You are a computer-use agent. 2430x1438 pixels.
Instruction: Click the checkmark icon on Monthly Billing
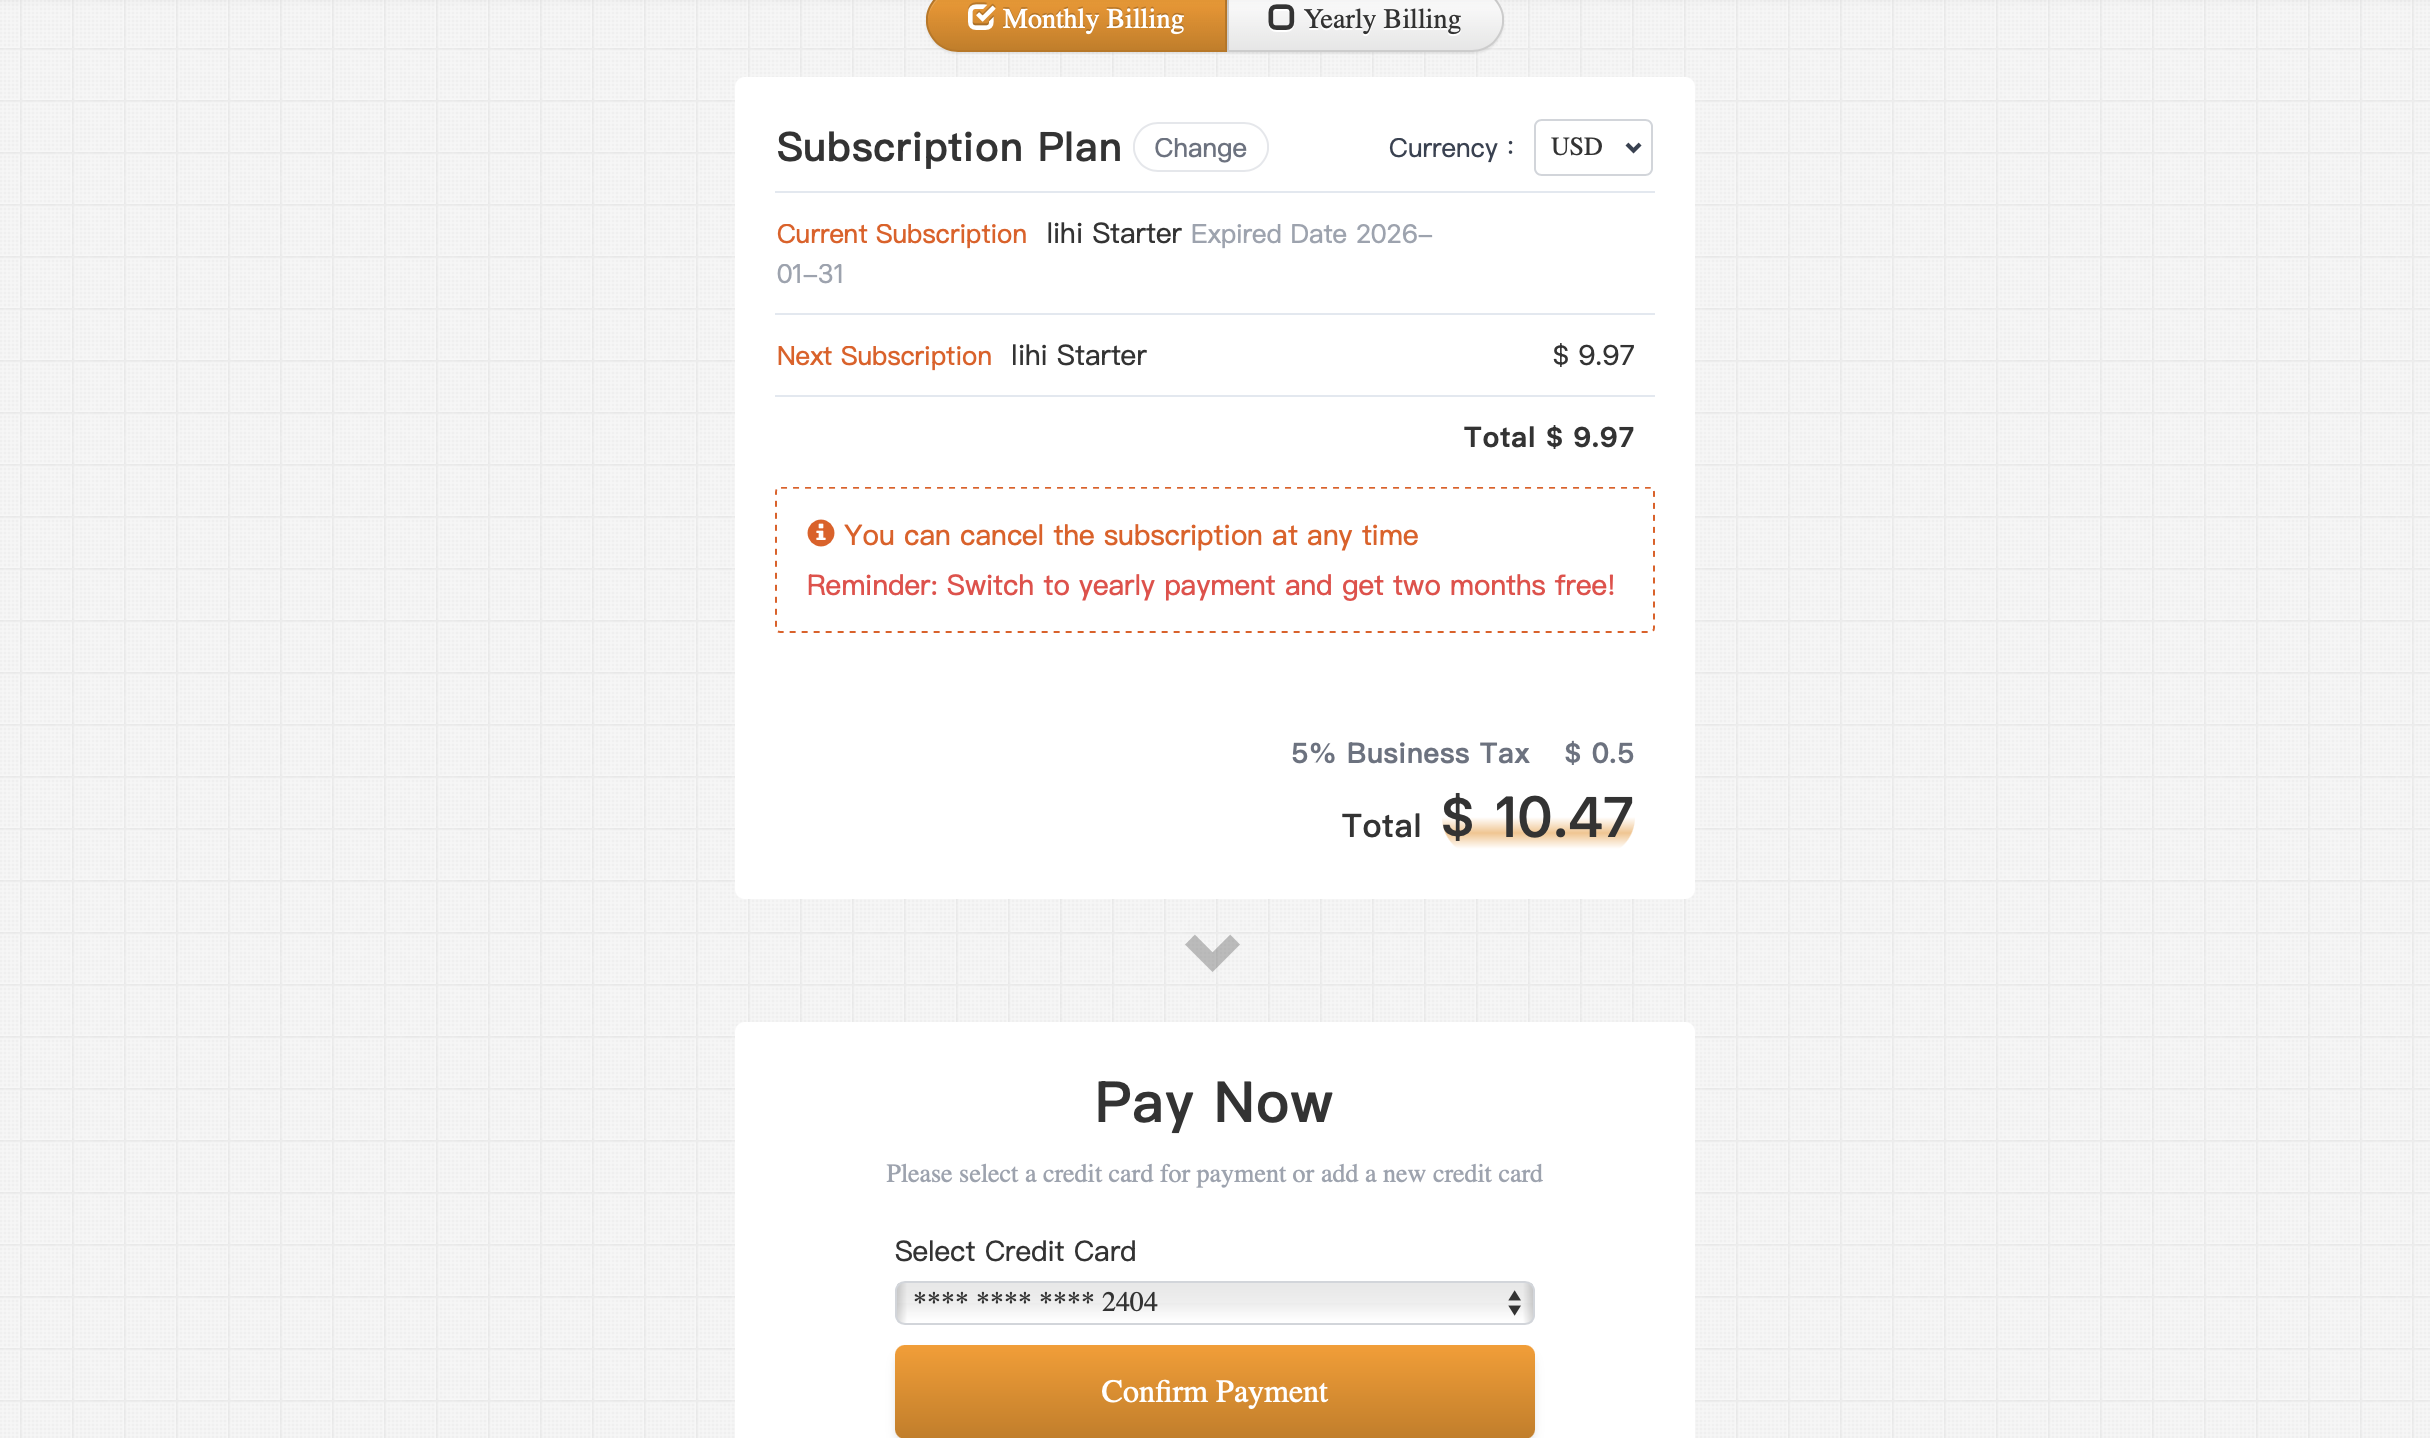pyautogui.click(x=981, y=18)
